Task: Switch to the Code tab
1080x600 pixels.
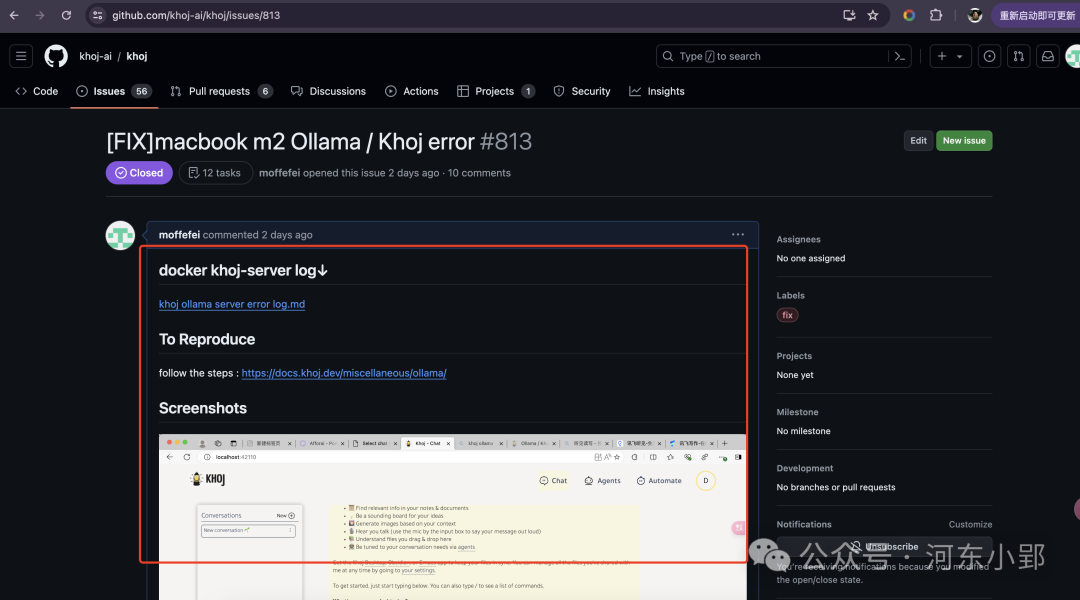Action: tap(37, 91)
